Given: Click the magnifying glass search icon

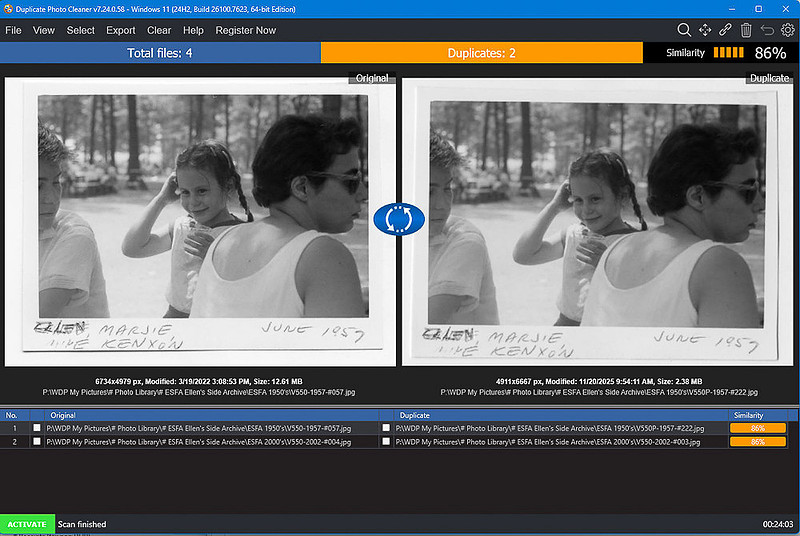Looking at the screenshot, I should tap(684, 30).
